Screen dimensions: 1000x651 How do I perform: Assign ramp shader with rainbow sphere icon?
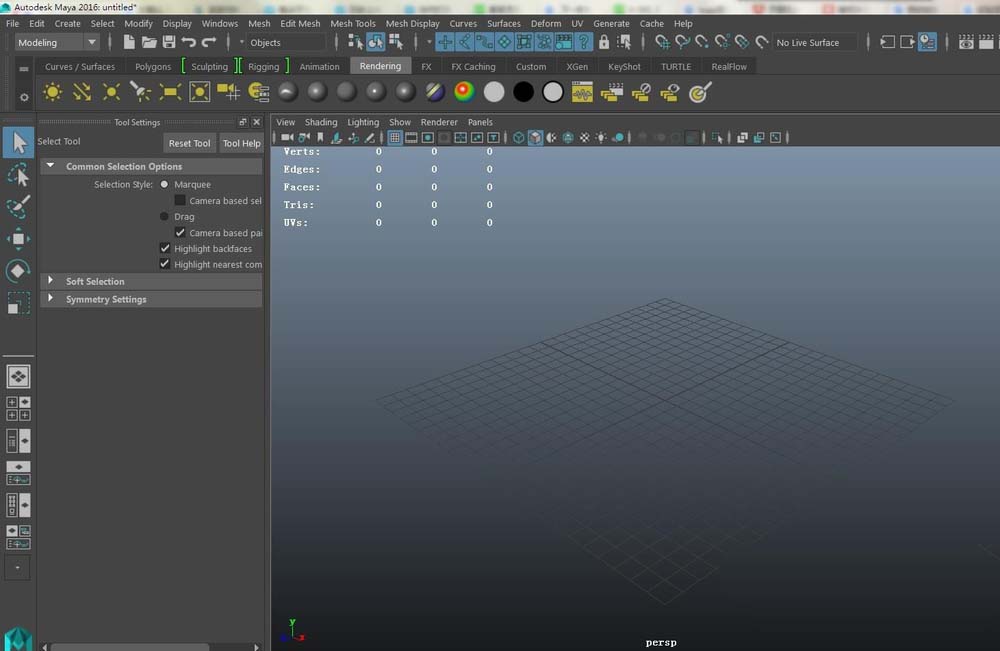pyautogui.click(x=464, y=92)
